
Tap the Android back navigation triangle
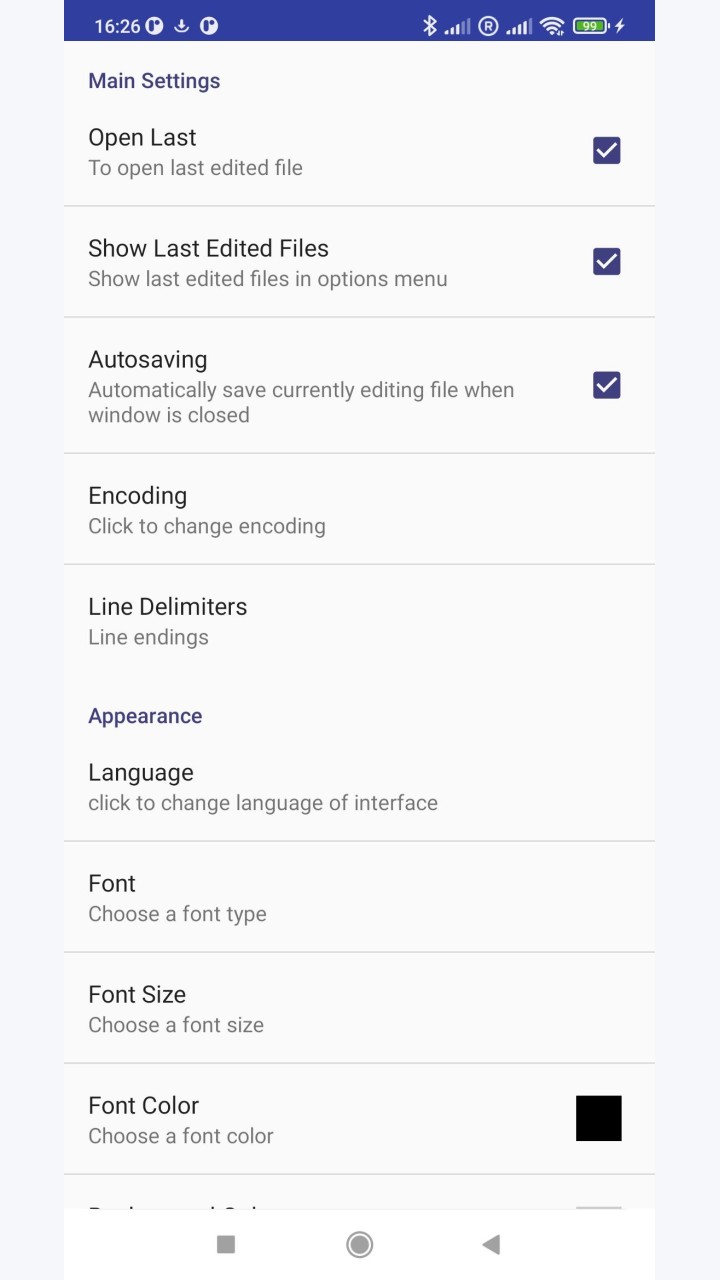pyautogui.click(x=491, y=1244)
